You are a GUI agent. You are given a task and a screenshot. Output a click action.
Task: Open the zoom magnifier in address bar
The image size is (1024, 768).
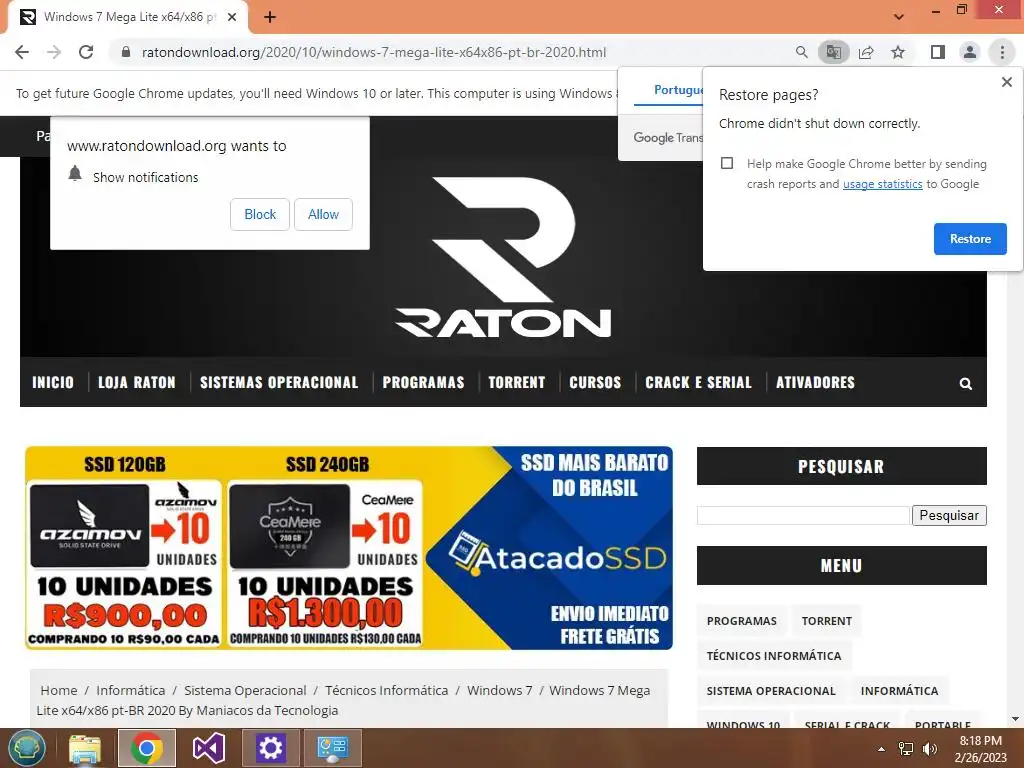801,52
